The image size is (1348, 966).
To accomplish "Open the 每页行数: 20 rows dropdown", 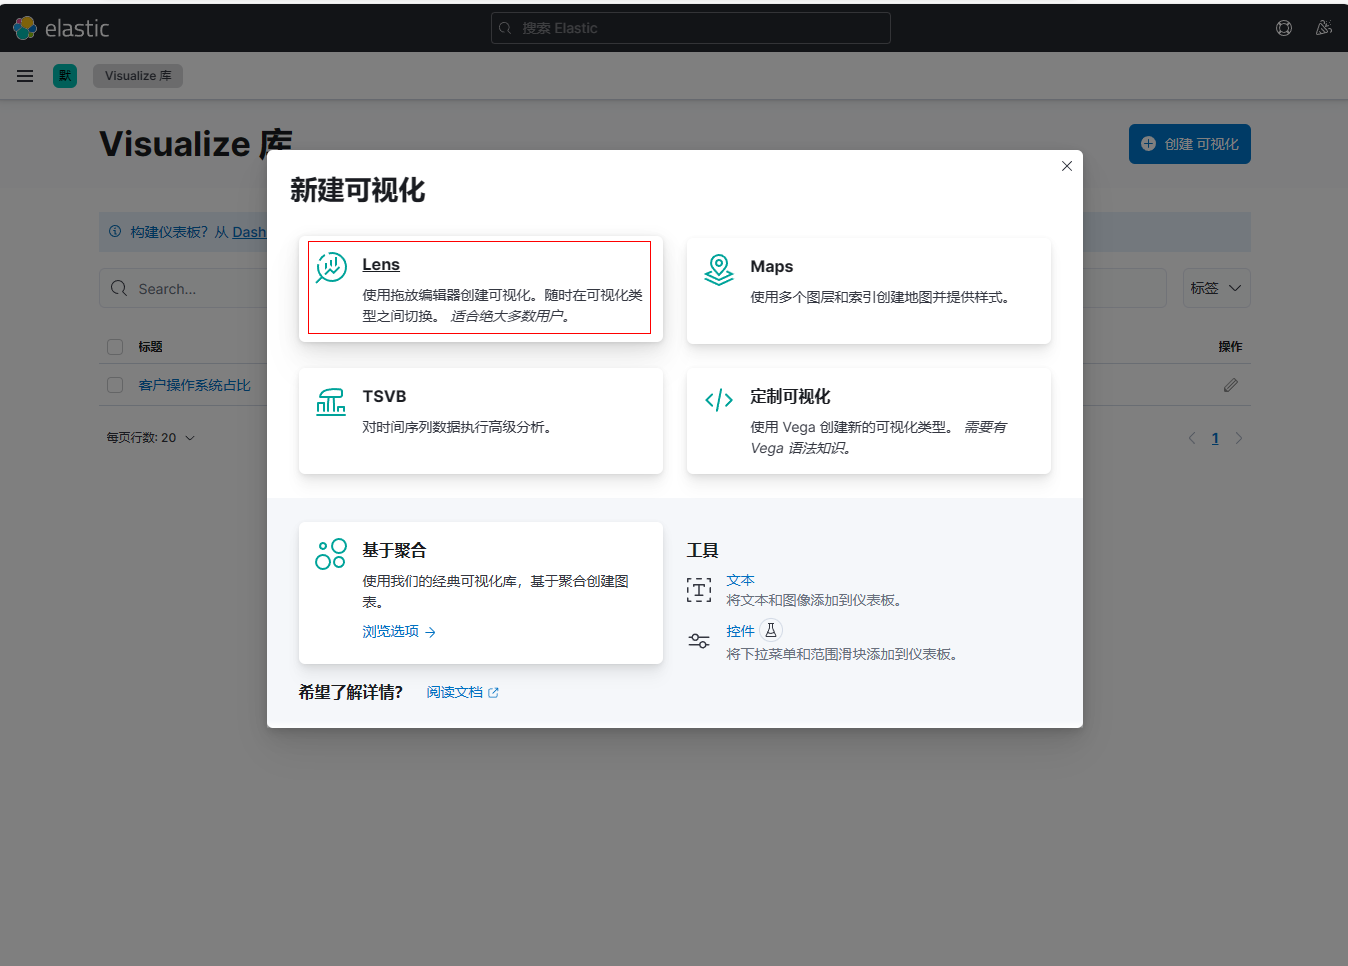I will click(150, 438).
